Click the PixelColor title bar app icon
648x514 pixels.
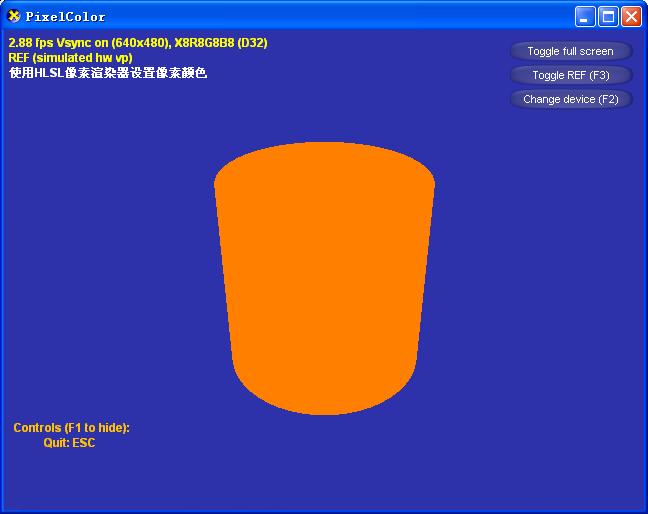click(14, 16)
